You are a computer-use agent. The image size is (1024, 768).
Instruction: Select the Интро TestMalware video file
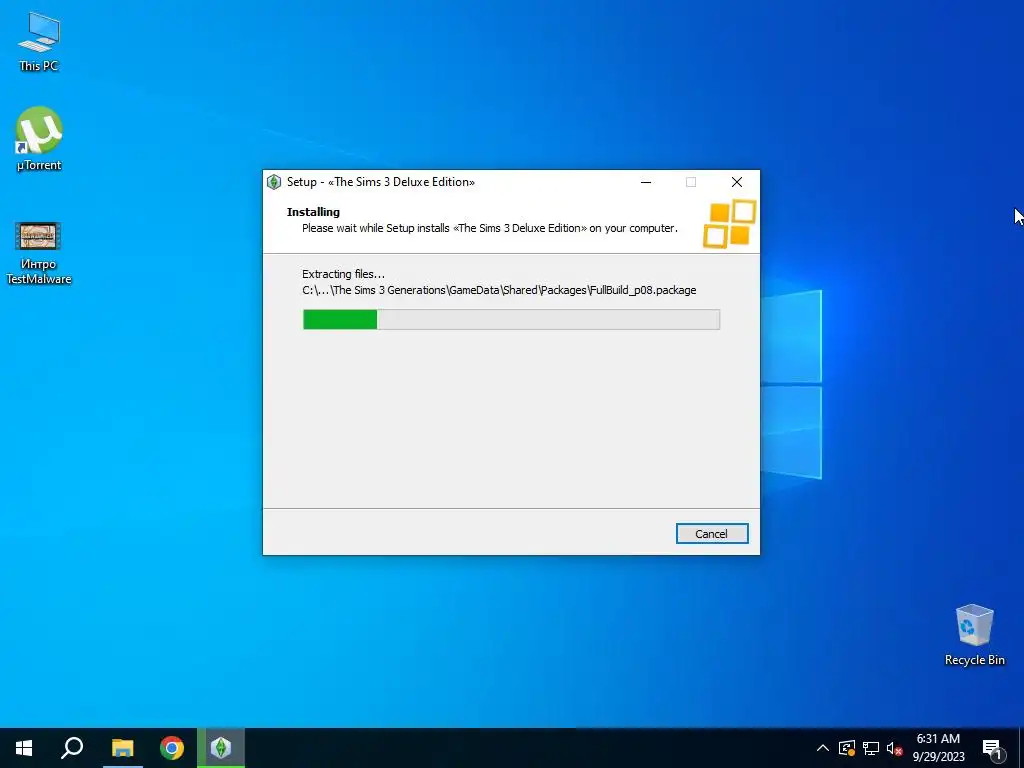click(x=39, y=253)
